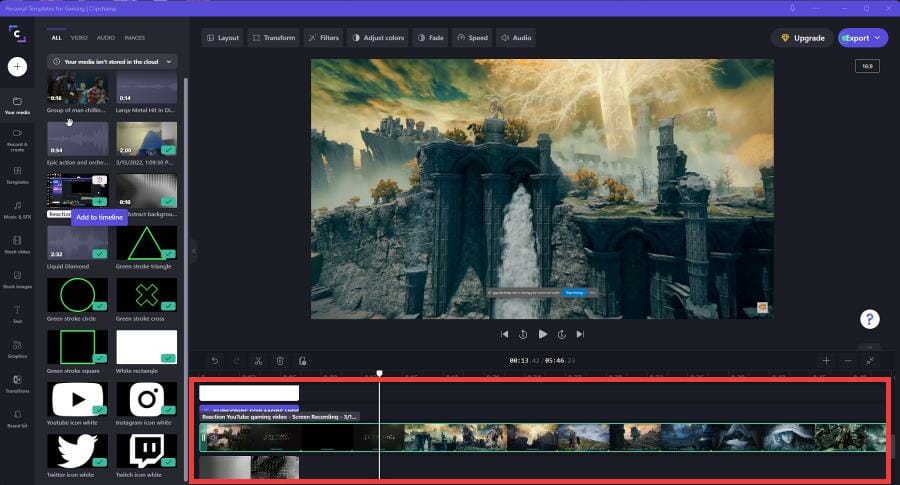The width and height of the screenshot is (900, 485).
Task: Delete selected clip with trash icon
Action: [x=280, y=360]
